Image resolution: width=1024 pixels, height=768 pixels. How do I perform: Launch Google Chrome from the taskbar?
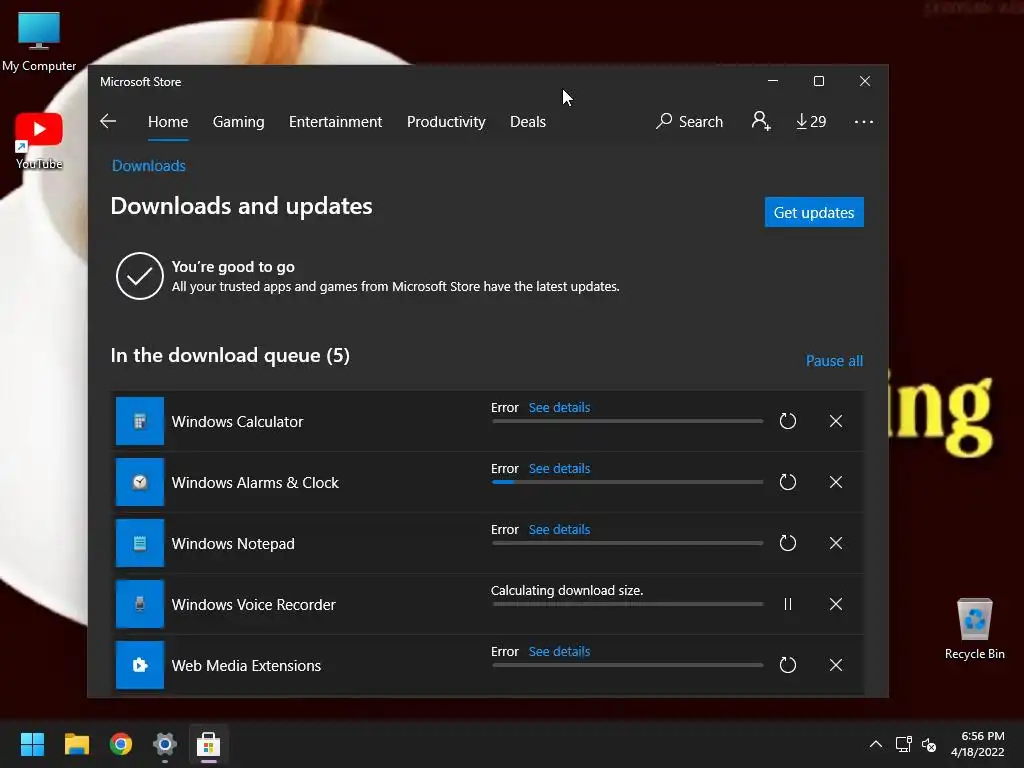[121, 744]
